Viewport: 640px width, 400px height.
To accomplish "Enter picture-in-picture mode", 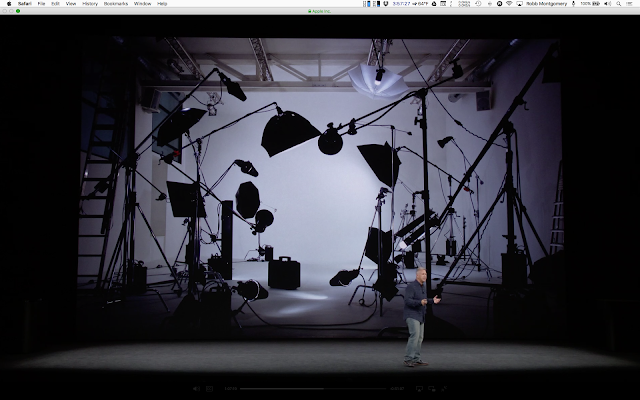I will pyautogui.click(x=432, y=389).
